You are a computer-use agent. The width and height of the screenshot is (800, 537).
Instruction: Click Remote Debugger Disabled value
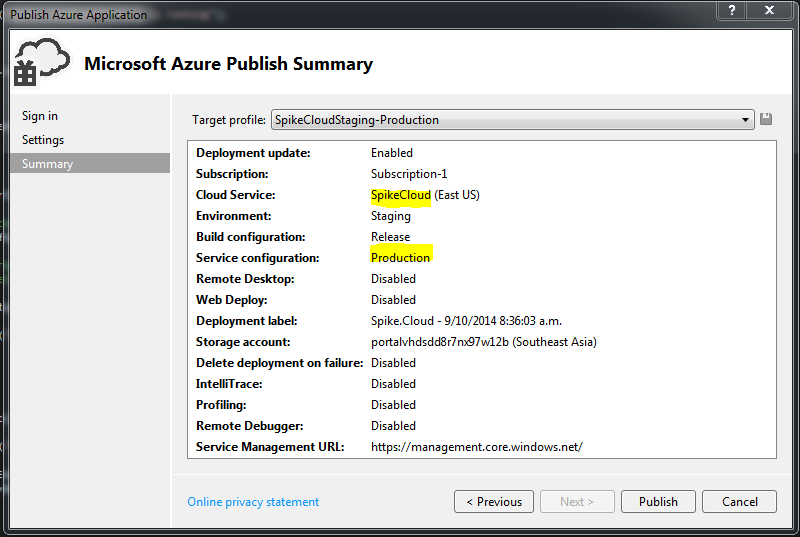(x=393, y=426)
